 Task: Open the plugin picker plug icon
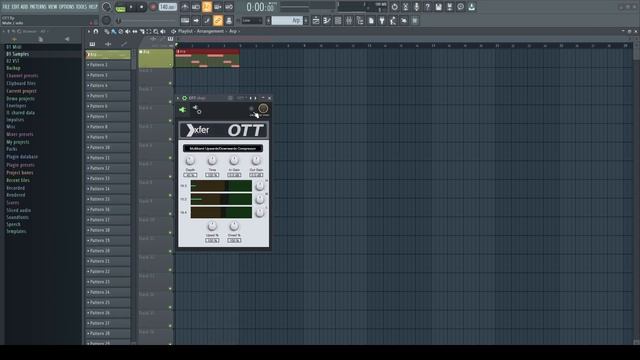382,20
